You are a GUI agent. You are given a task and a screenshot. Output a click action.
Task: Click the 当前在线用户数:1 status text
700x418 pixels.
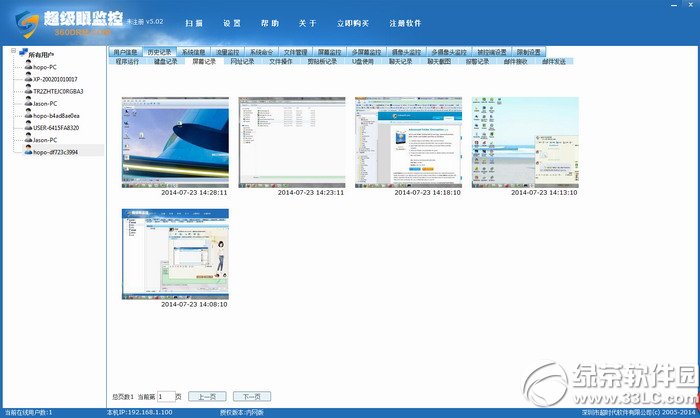29,413
